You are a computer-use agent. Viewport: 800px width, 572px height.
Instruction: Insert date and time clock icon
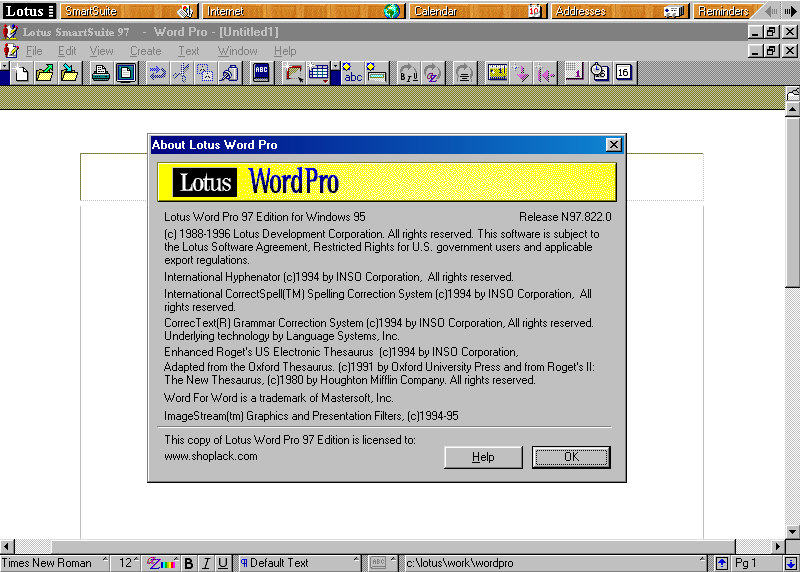tap(599, 73)
